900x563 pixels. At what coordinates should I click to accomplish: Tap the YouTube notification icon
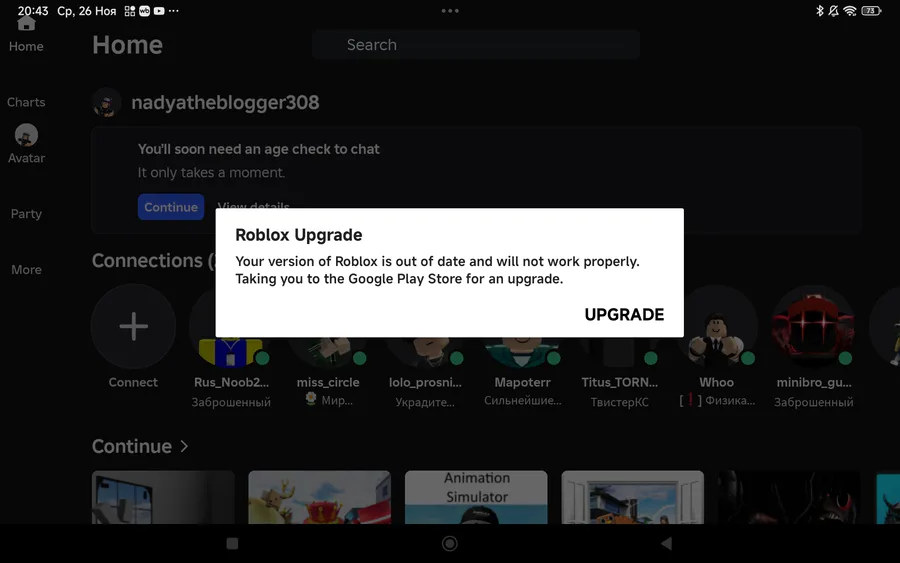point(159,10)
